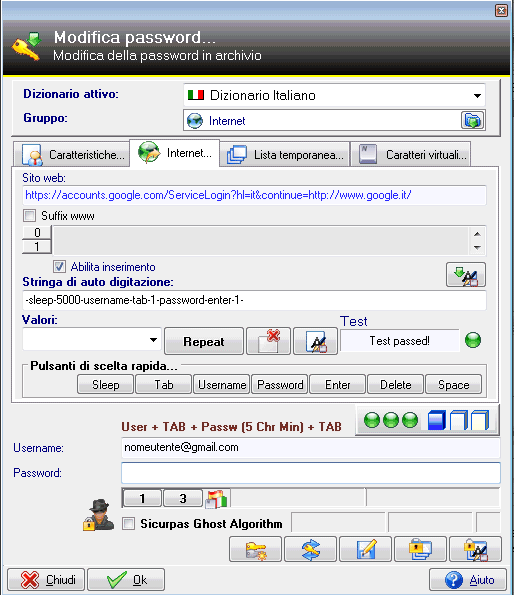Switch to the Caratteristiche tab
The height and width of the screenshot is (595, 514).
[72, 155]
